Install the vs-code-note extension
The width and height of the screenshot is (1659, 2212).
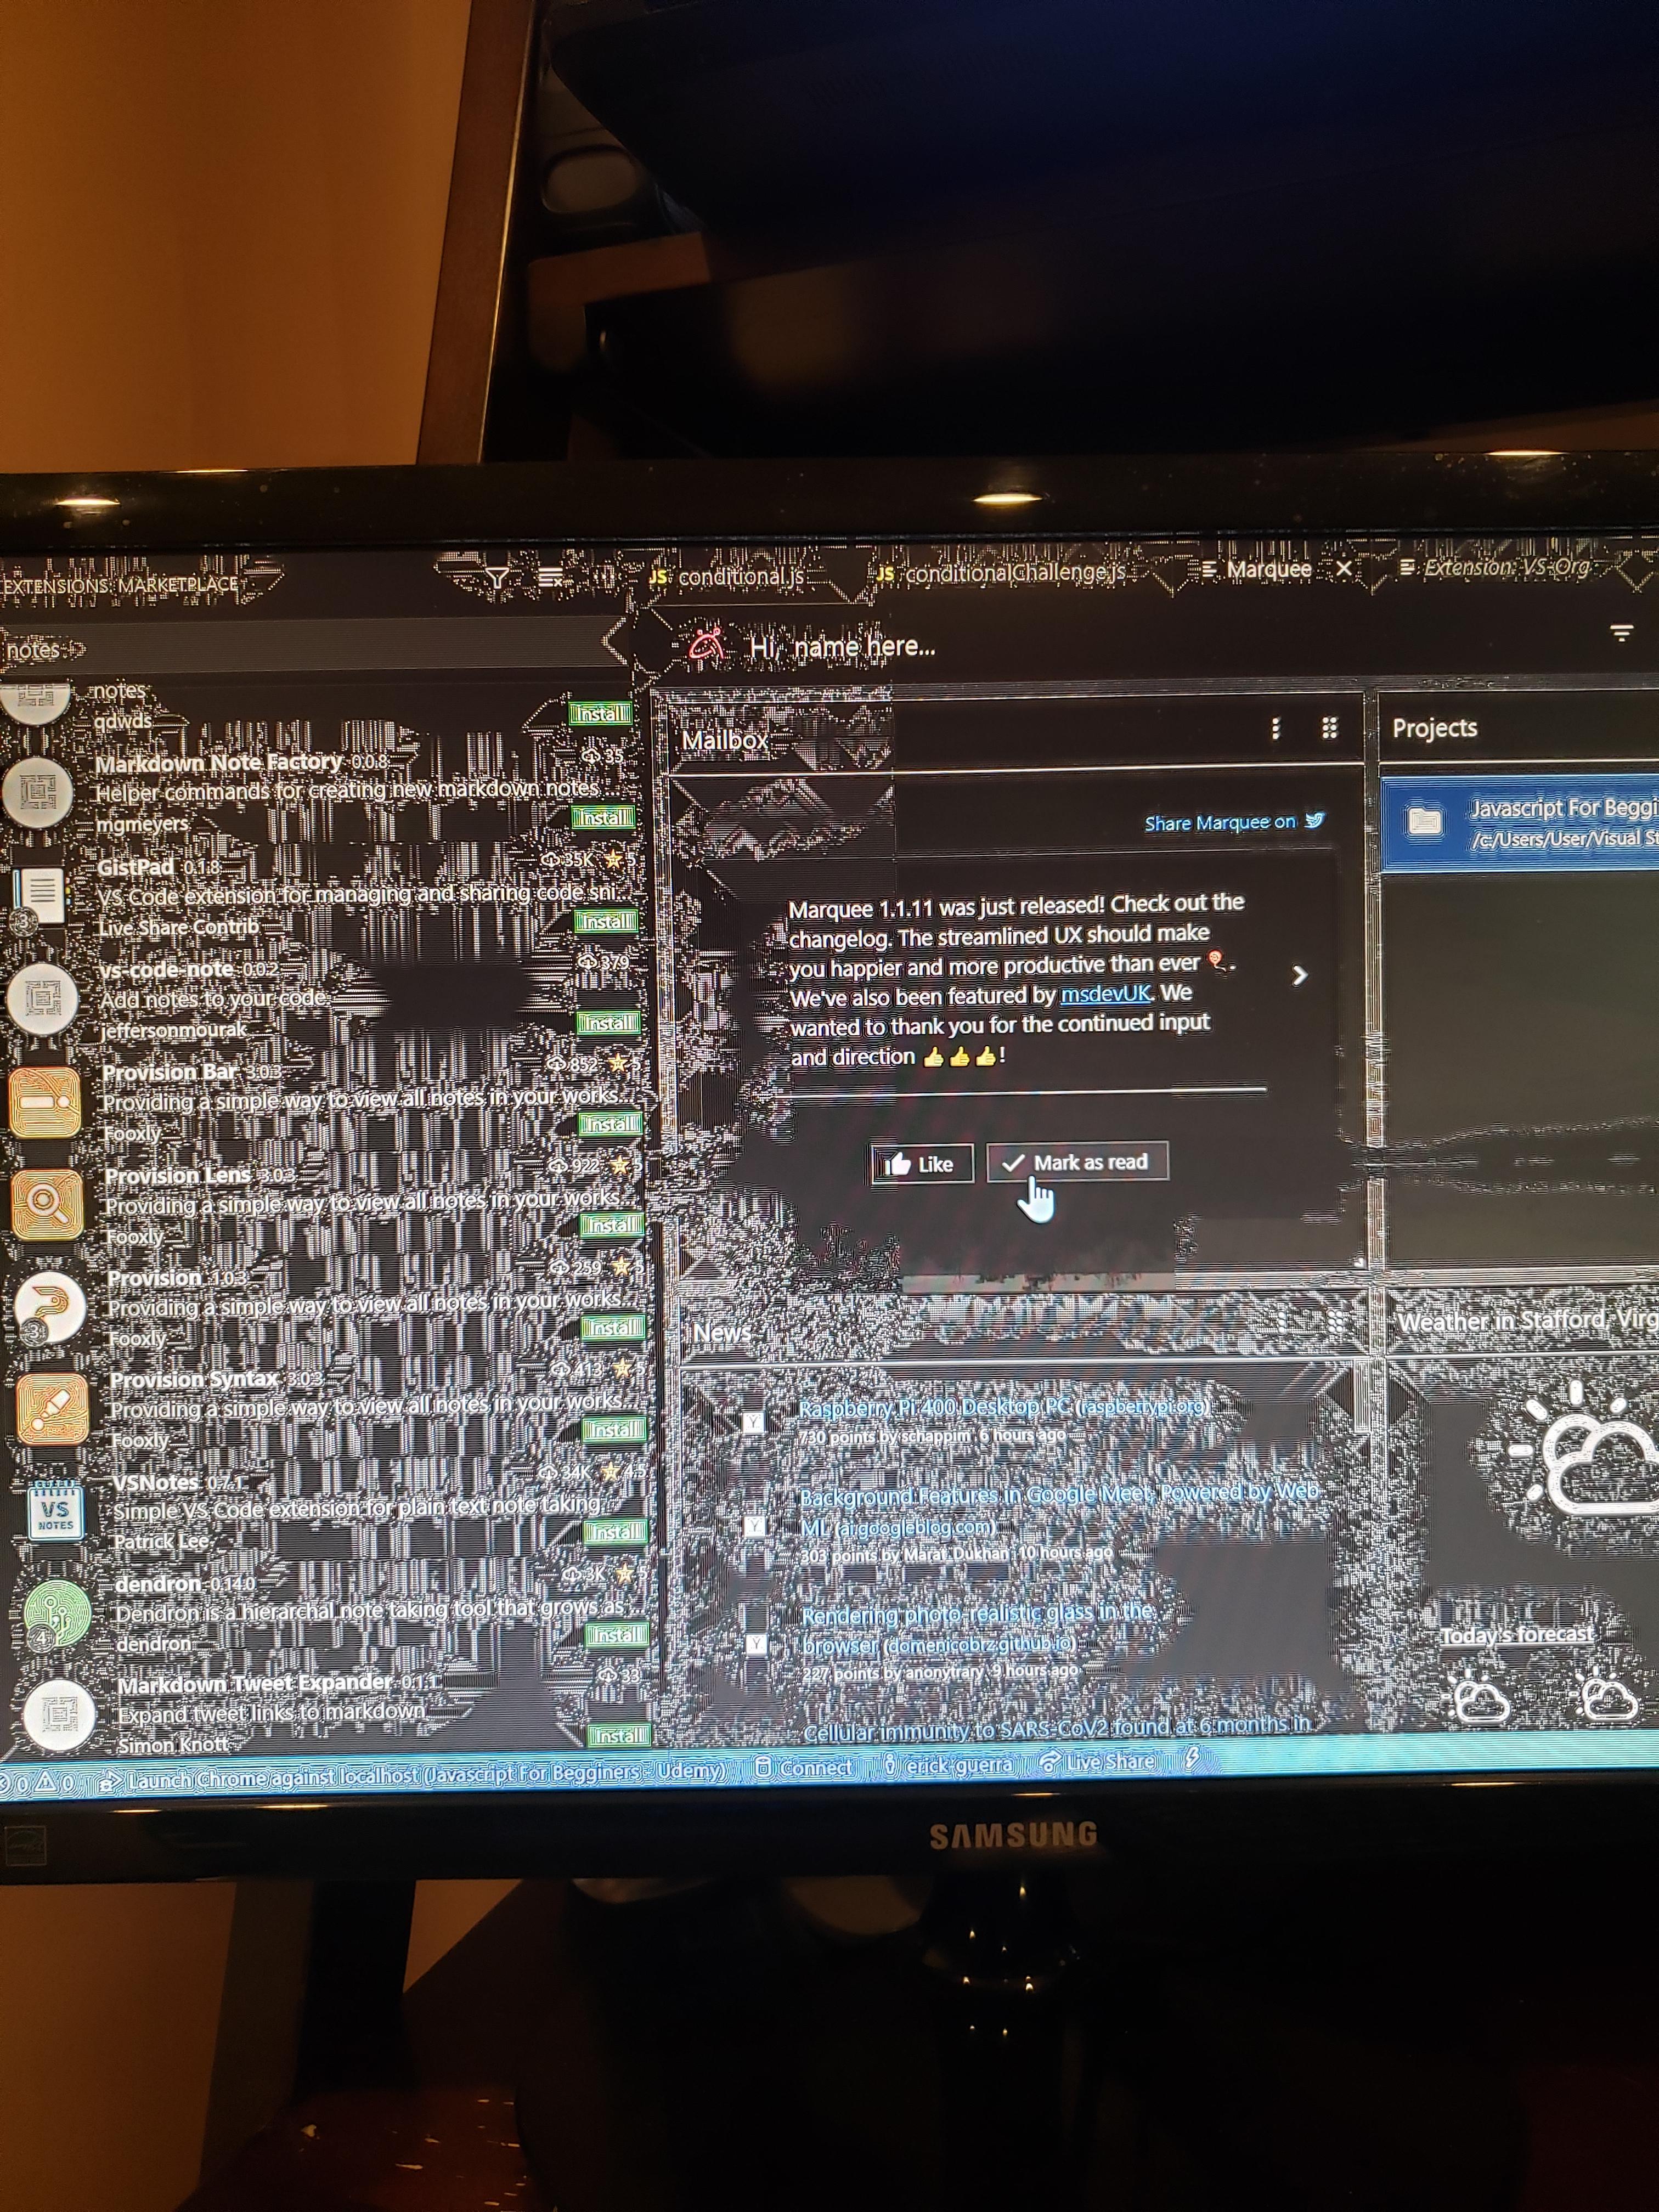[x=608, y=1023]
